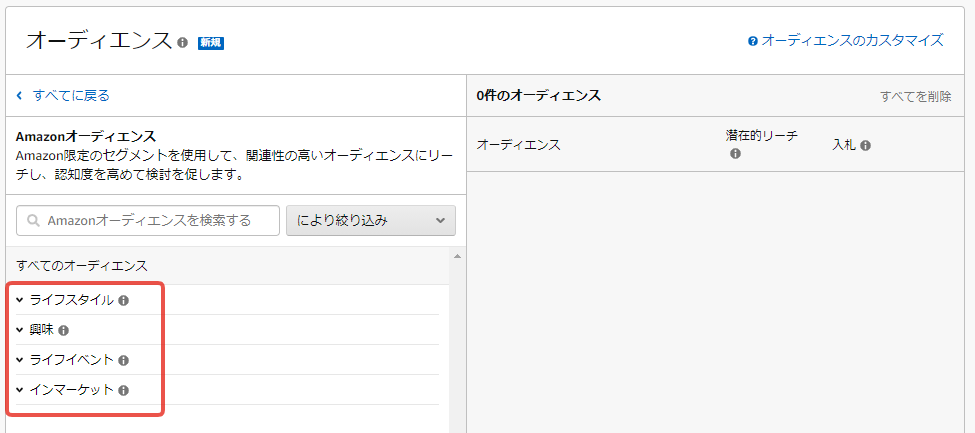Click info icon under 潜在的リーチ column
This screenshot has width=975, height=433.
click(735, 154)
